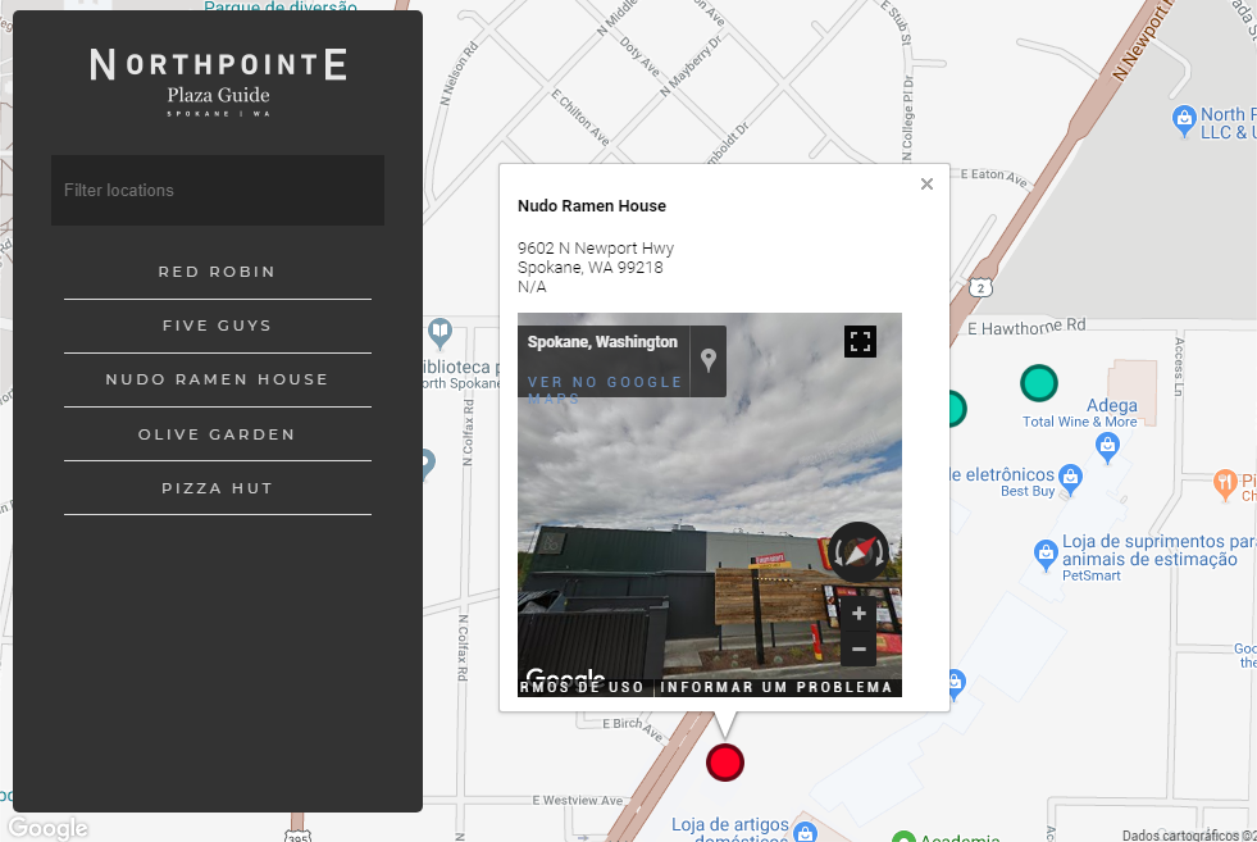Click the N College Pl Dr street label
This screenshot has height=842, width=1257.
click(908, 117)
